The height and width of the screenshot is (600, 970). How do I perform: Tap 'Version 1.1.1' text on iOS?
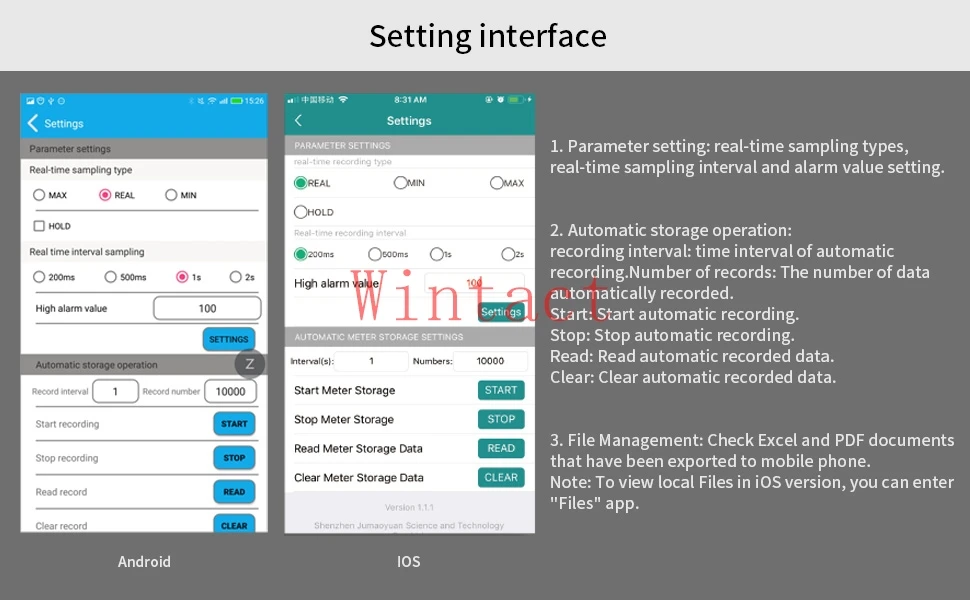(409, 507)
